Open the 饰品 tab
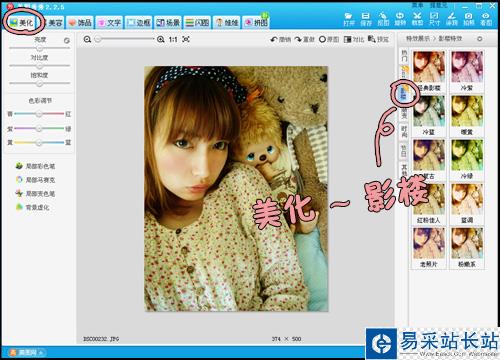The image size is (500, 360). [80, 22]
